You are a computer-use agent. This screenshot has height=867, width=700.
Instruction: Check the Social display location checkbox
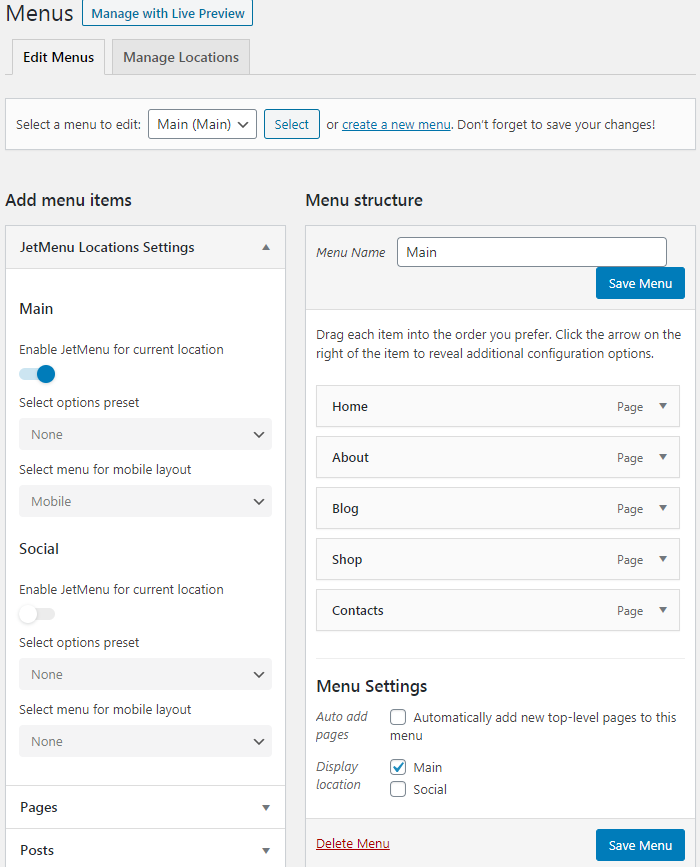point(398,789)
